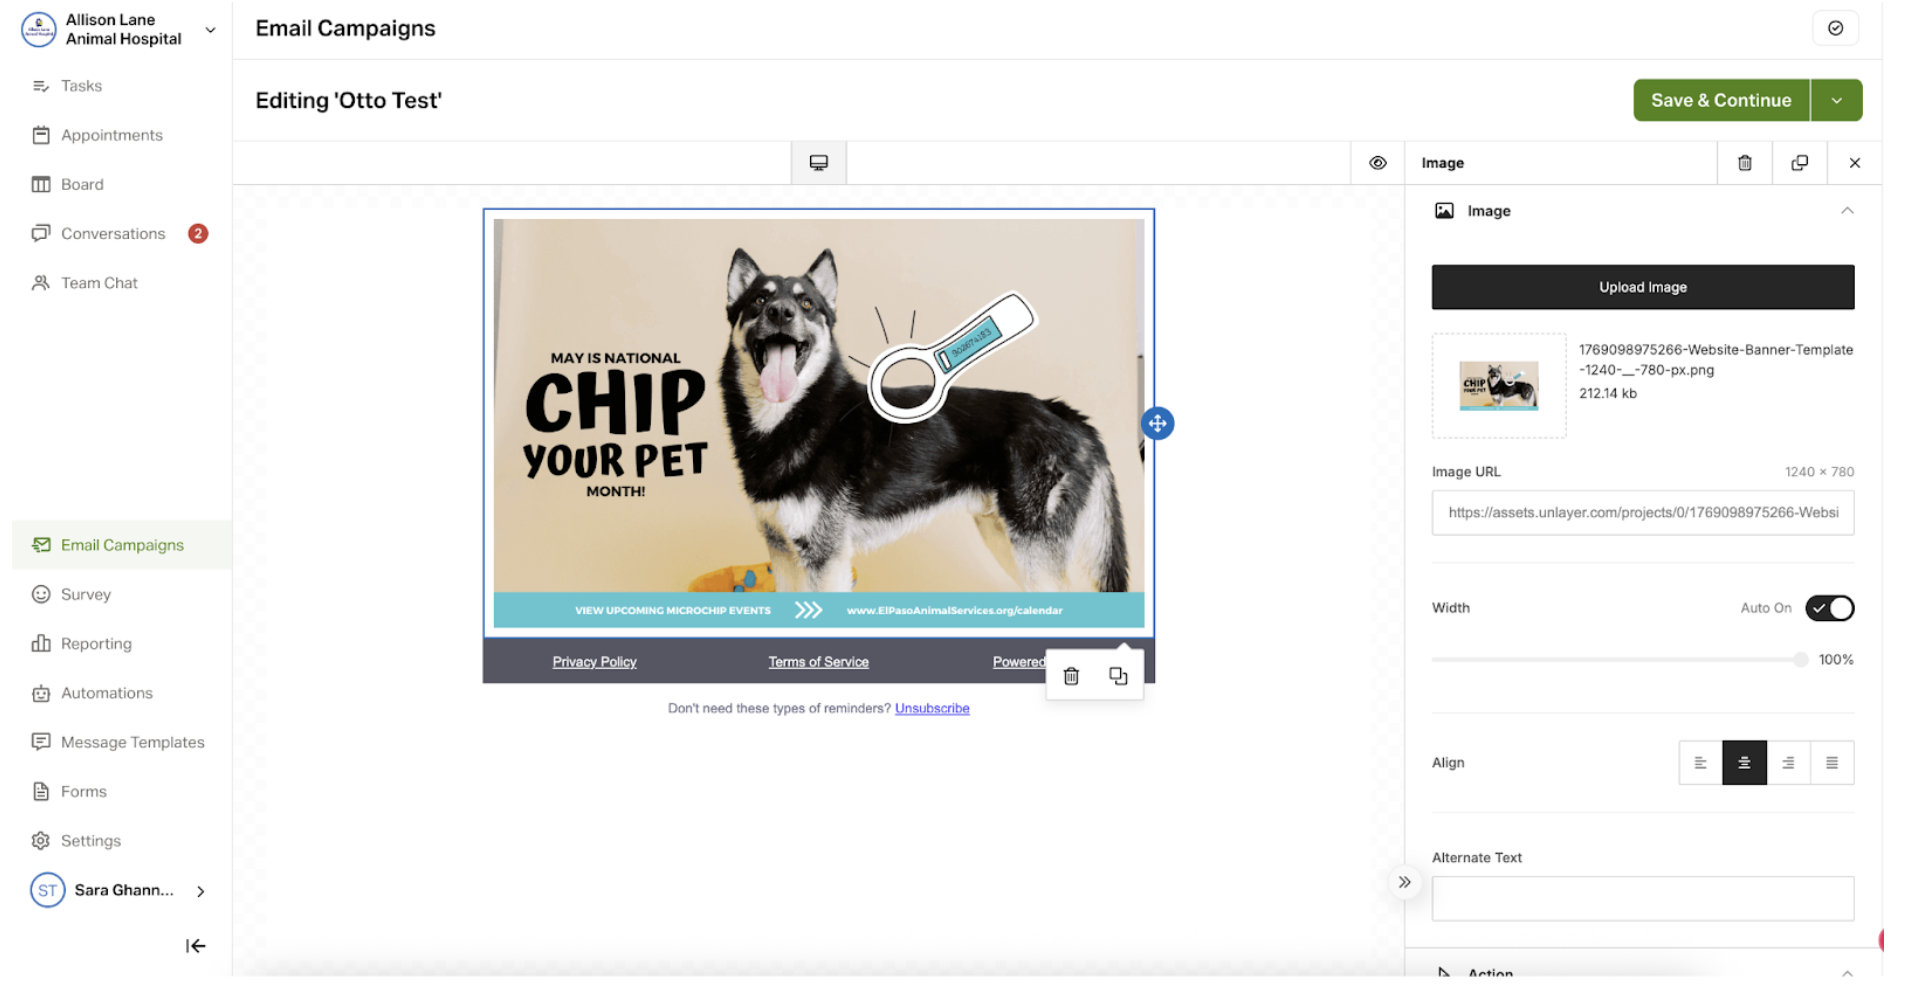The width and height of the screenshot is (1918, 986).
Task: Click trash icon in floating image toolbar
Action: coord(1071,677)
